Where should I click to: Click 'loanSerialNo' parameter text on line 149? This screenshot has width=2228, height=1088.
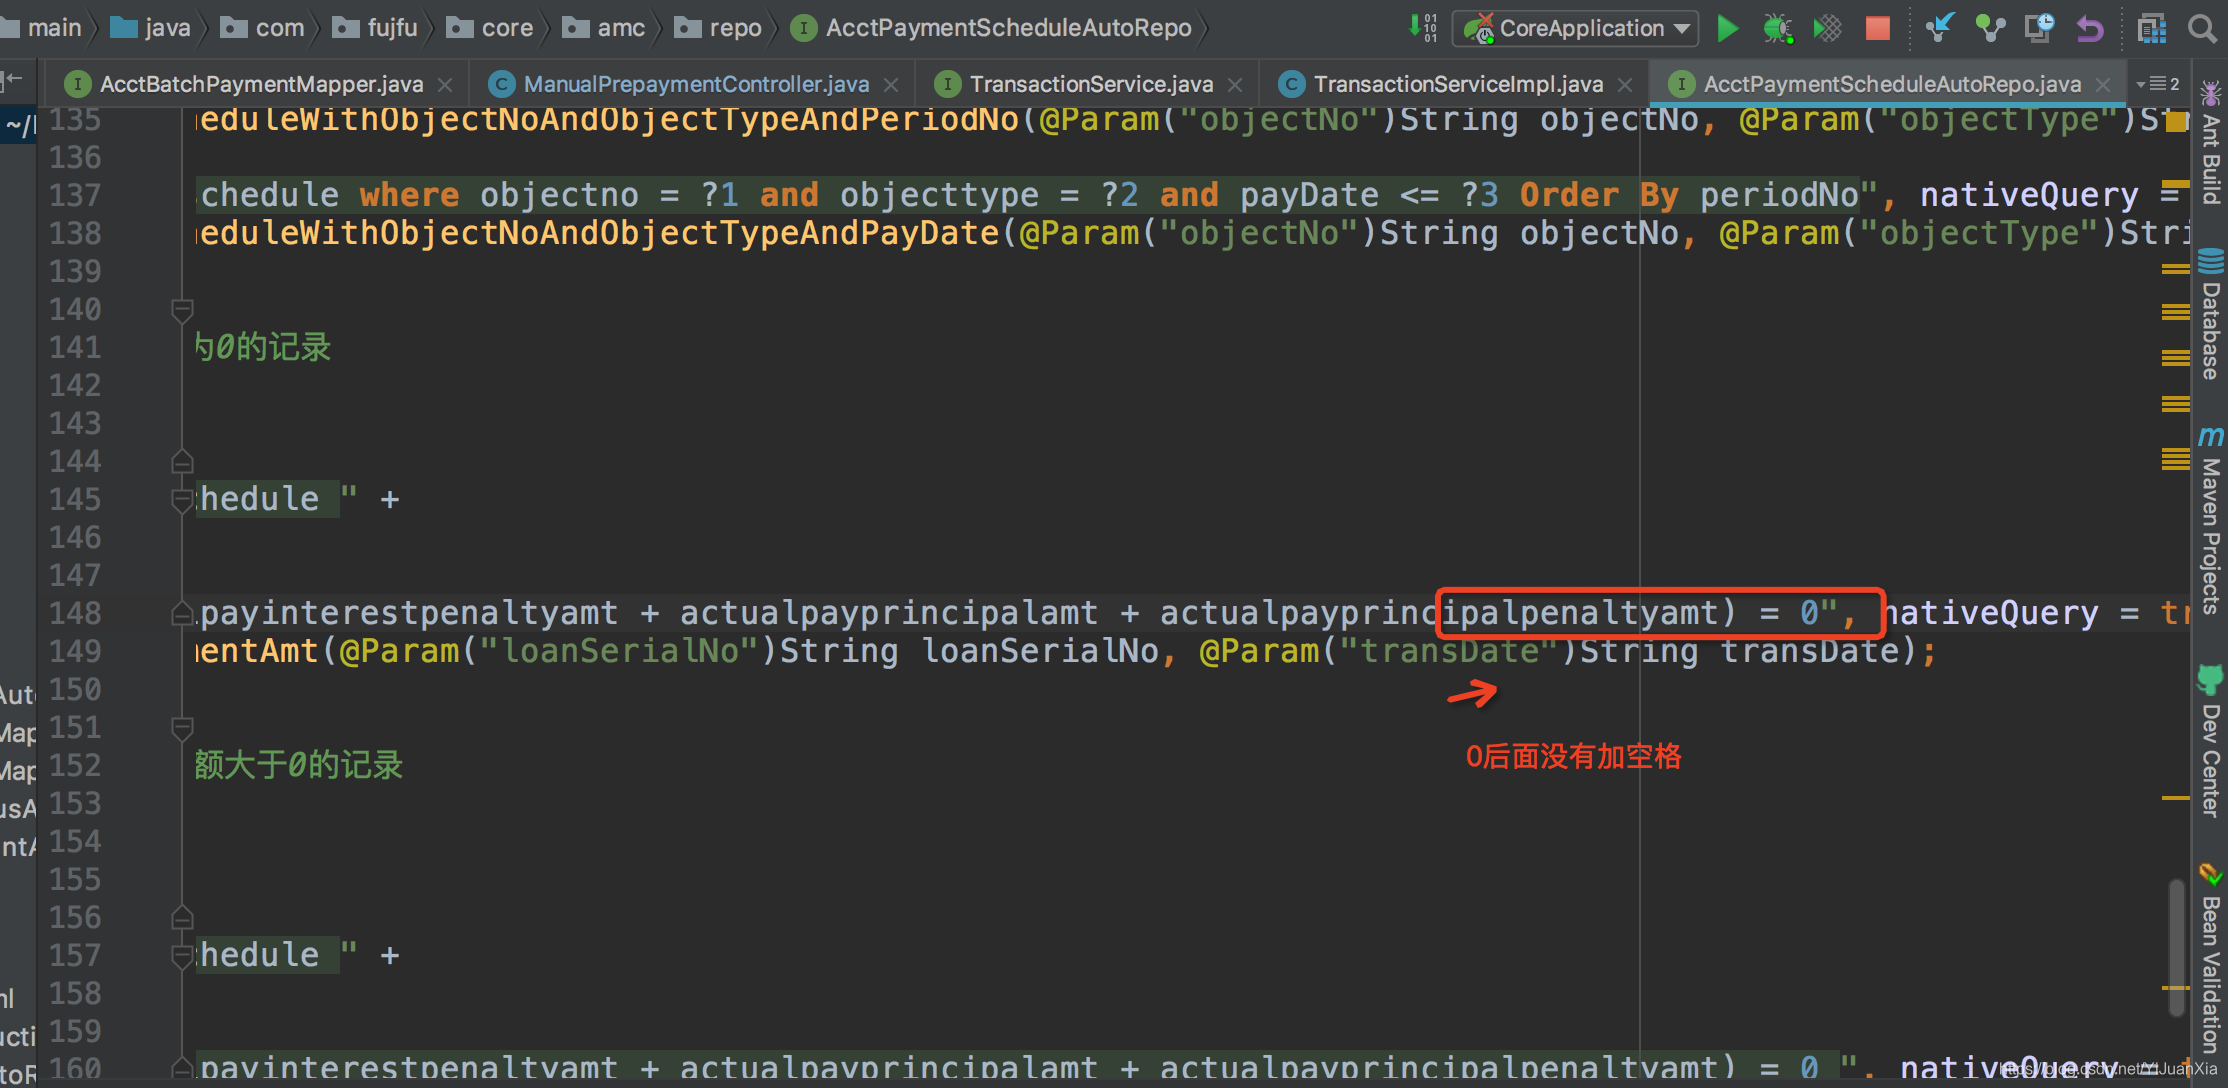pos(1040,651)
